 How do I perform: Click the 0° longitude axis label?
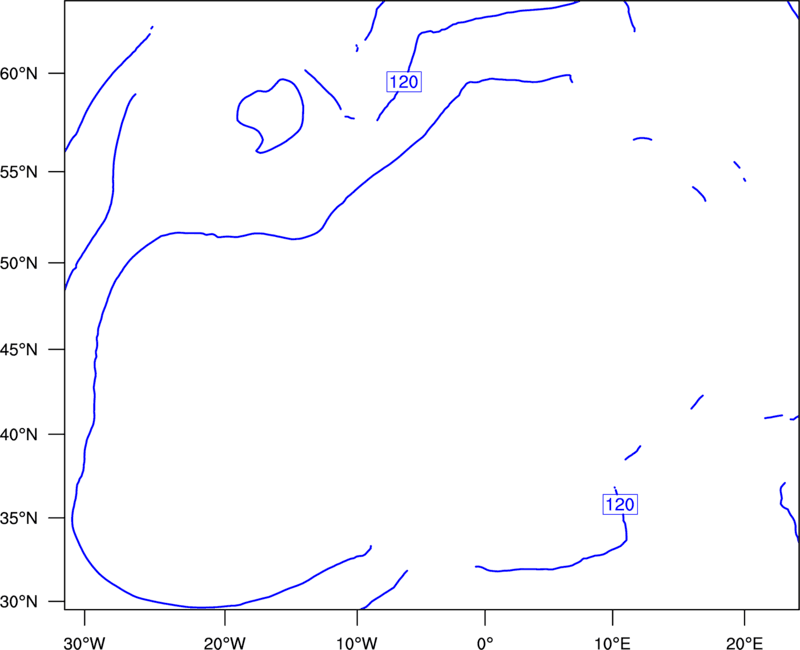tap(485, 643)
